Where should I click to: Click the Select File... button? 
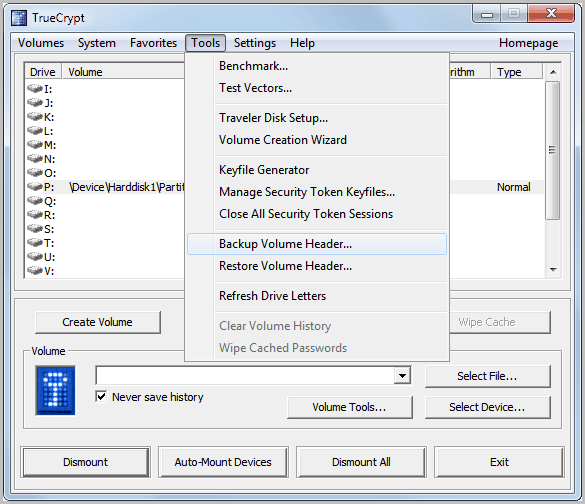pos(487,376)
